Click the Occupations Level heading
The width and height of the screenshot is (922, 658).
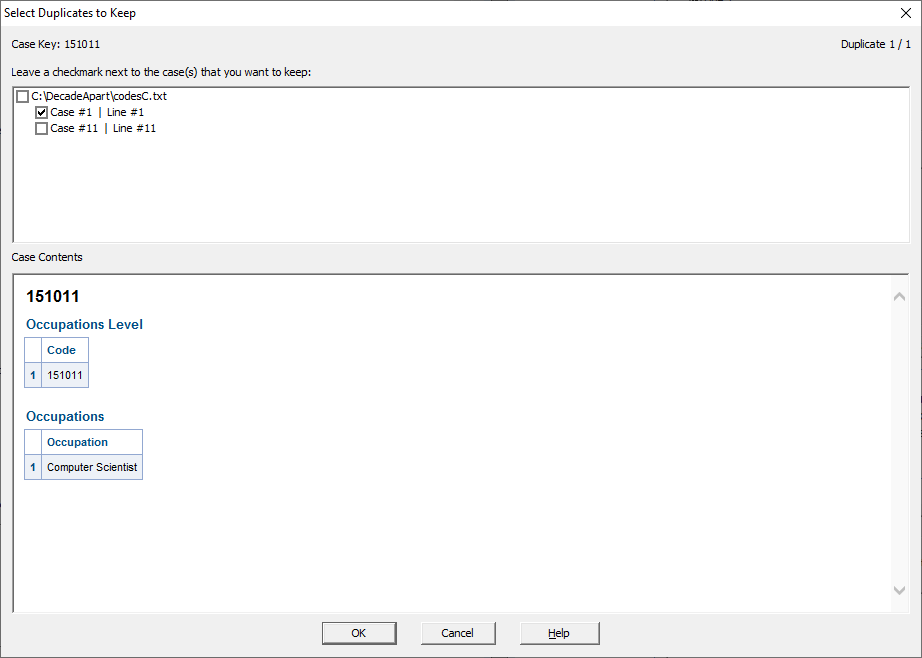coord(84,324)
